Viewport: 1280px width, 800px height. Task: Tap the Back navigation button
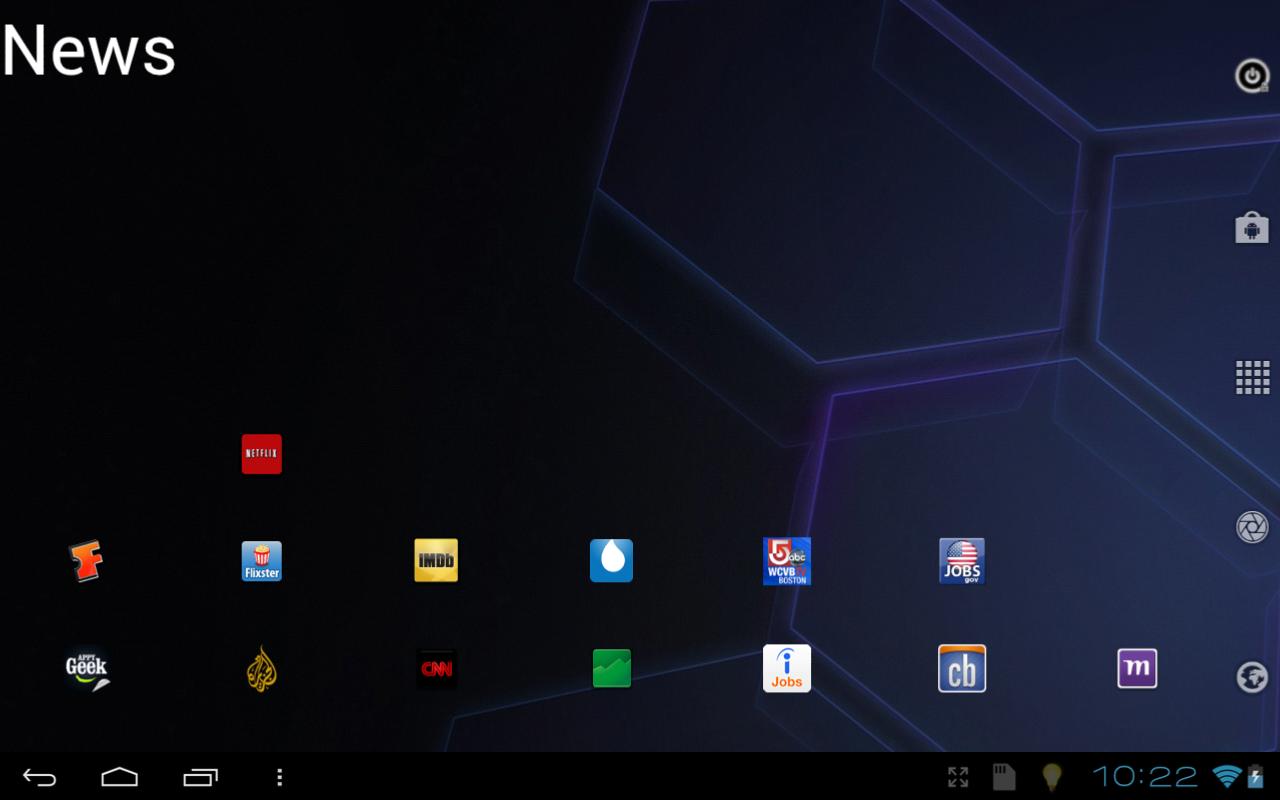click(40, 777)
